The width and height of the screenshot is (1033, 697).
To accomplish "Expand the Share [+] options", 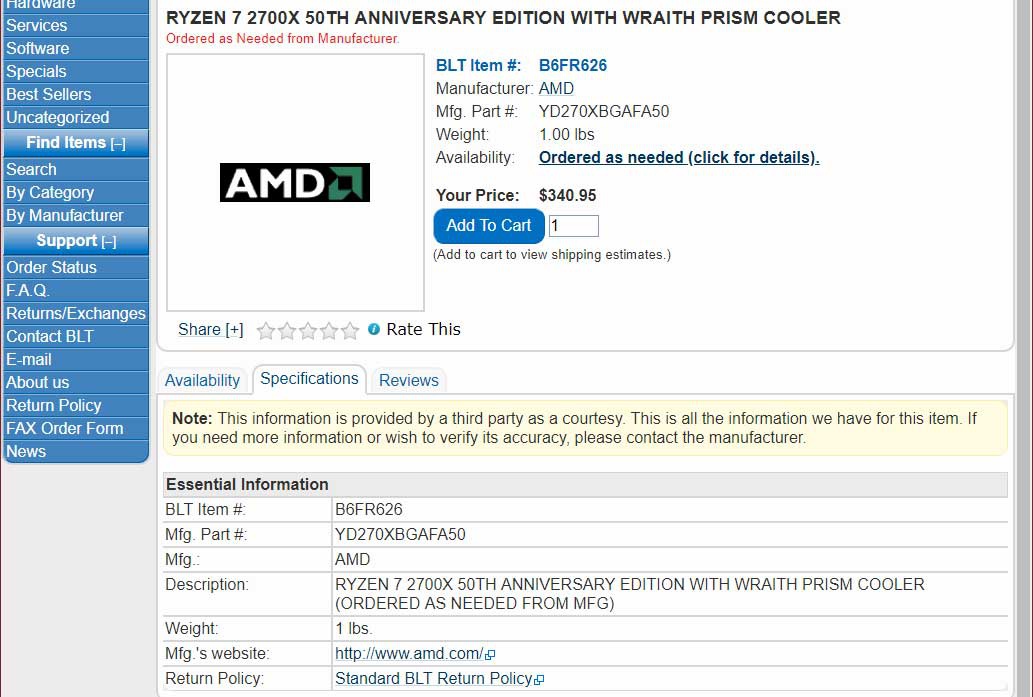I will coord(211,329).
